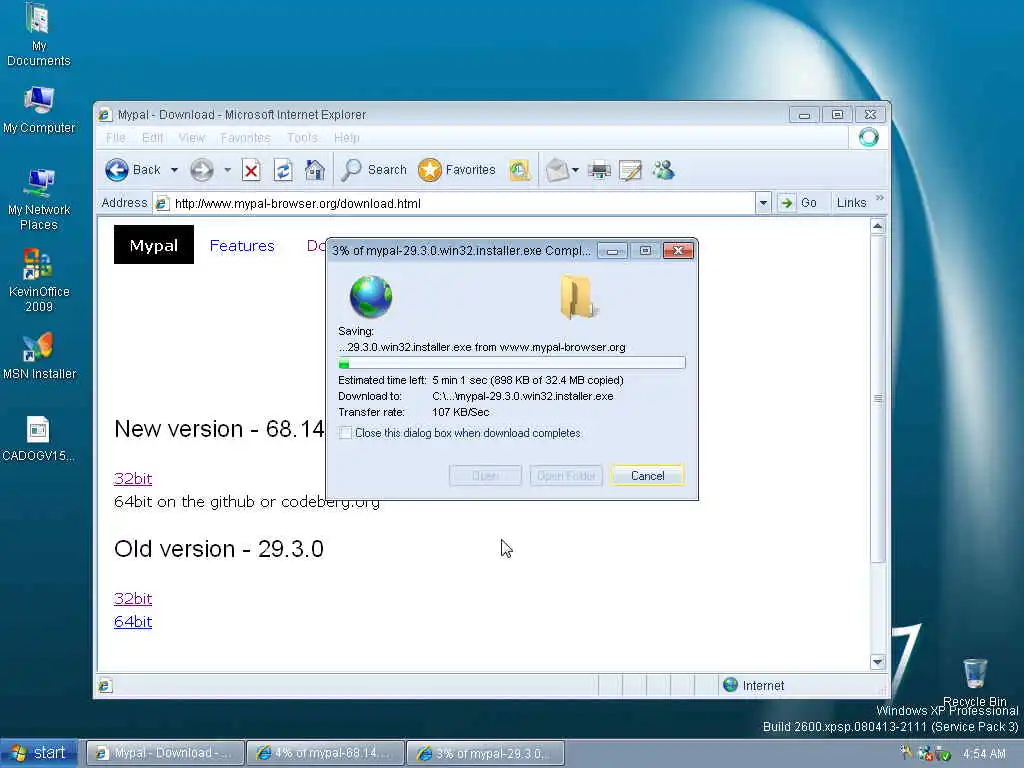
Task: Click the download progress bar
Action: coord(511,363)
